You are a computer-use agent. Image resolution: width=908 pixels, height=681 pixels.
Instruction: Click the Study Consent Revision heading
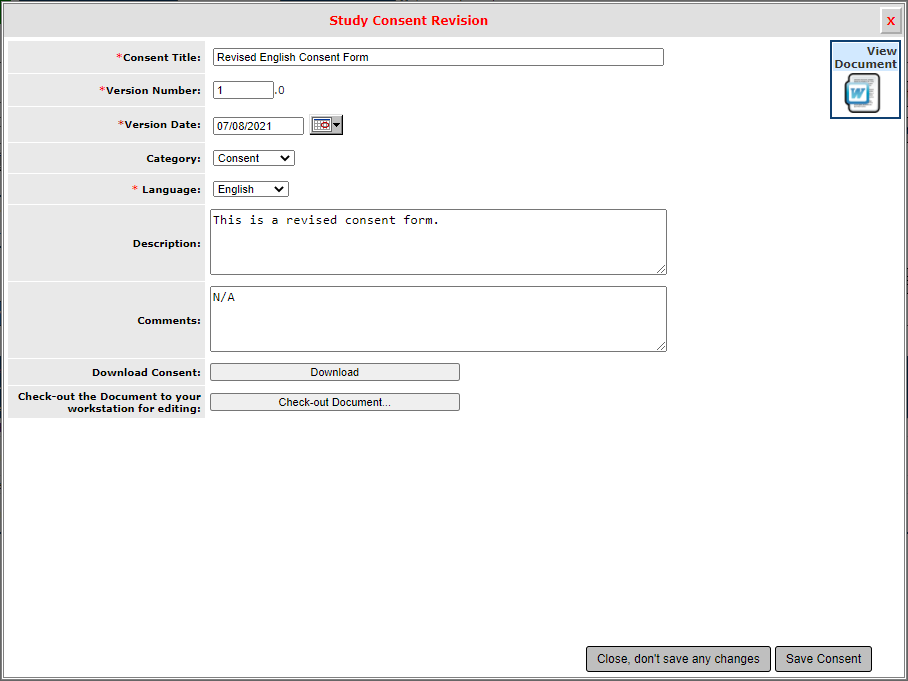point(409,20)
